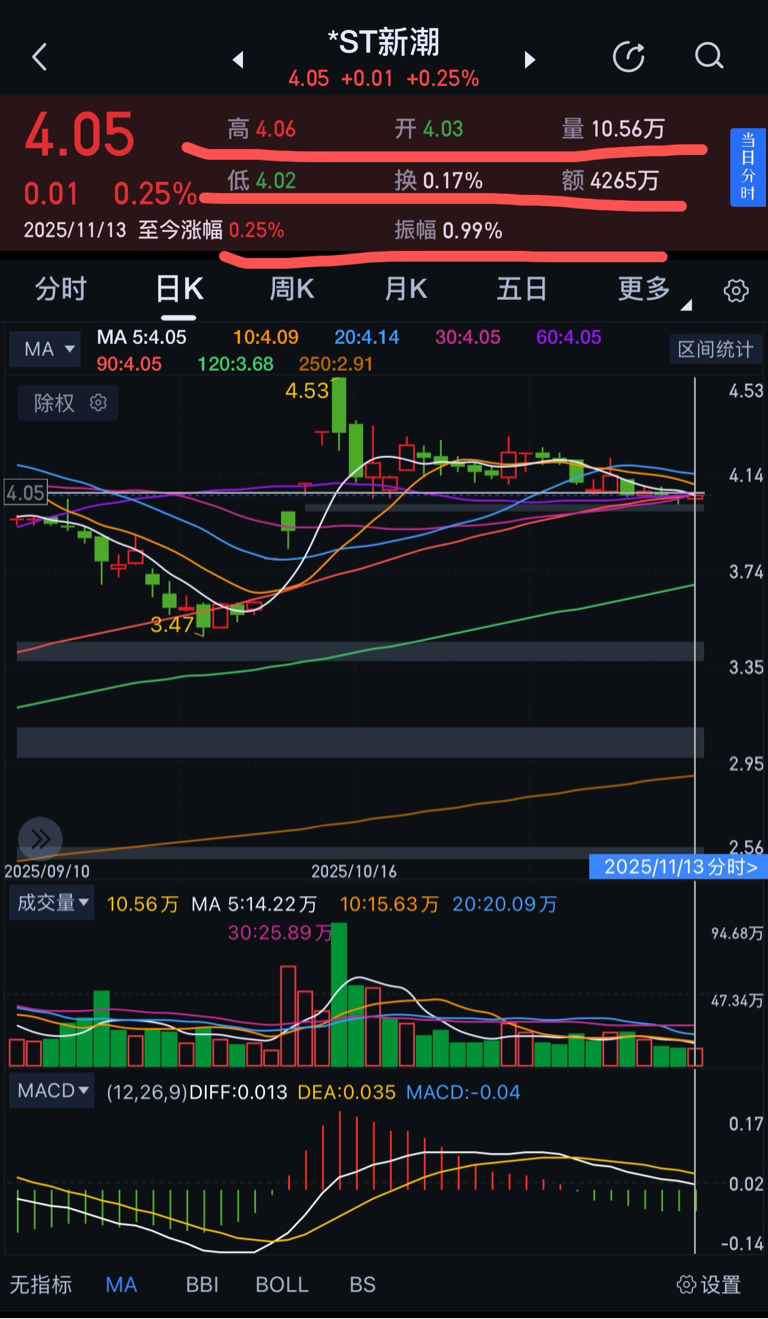Image resolution: width=768 pixels, height=1319 pixels.
Task: Tap MA 5:4.05 legend label
Action: [x=142, y=338]
